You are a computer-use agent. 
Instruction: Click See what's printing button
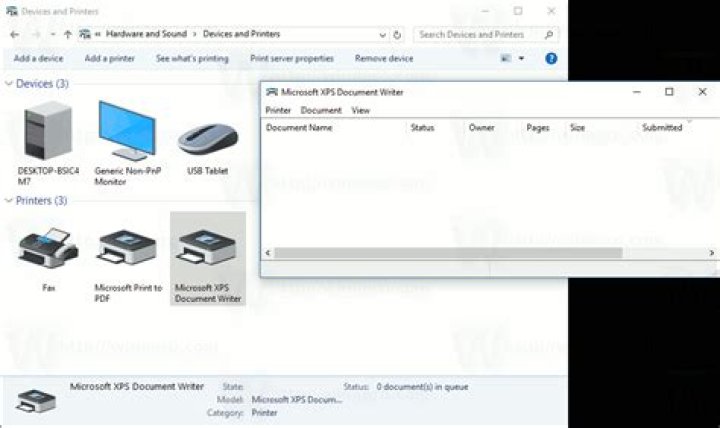tap(192, 59)
